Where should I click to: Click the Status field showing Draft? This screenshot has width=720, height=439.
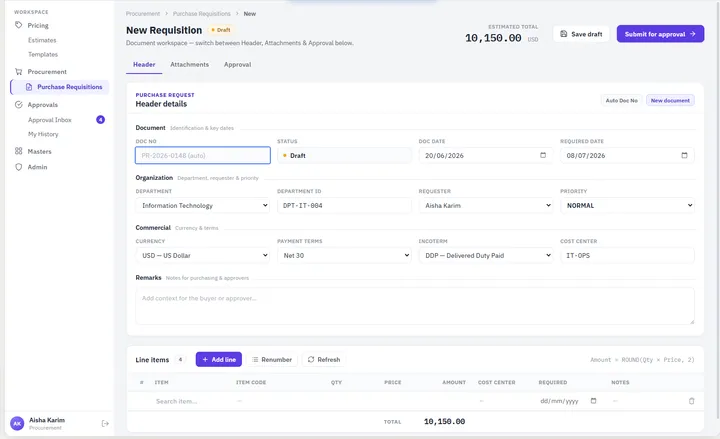(x=344, y=155)
